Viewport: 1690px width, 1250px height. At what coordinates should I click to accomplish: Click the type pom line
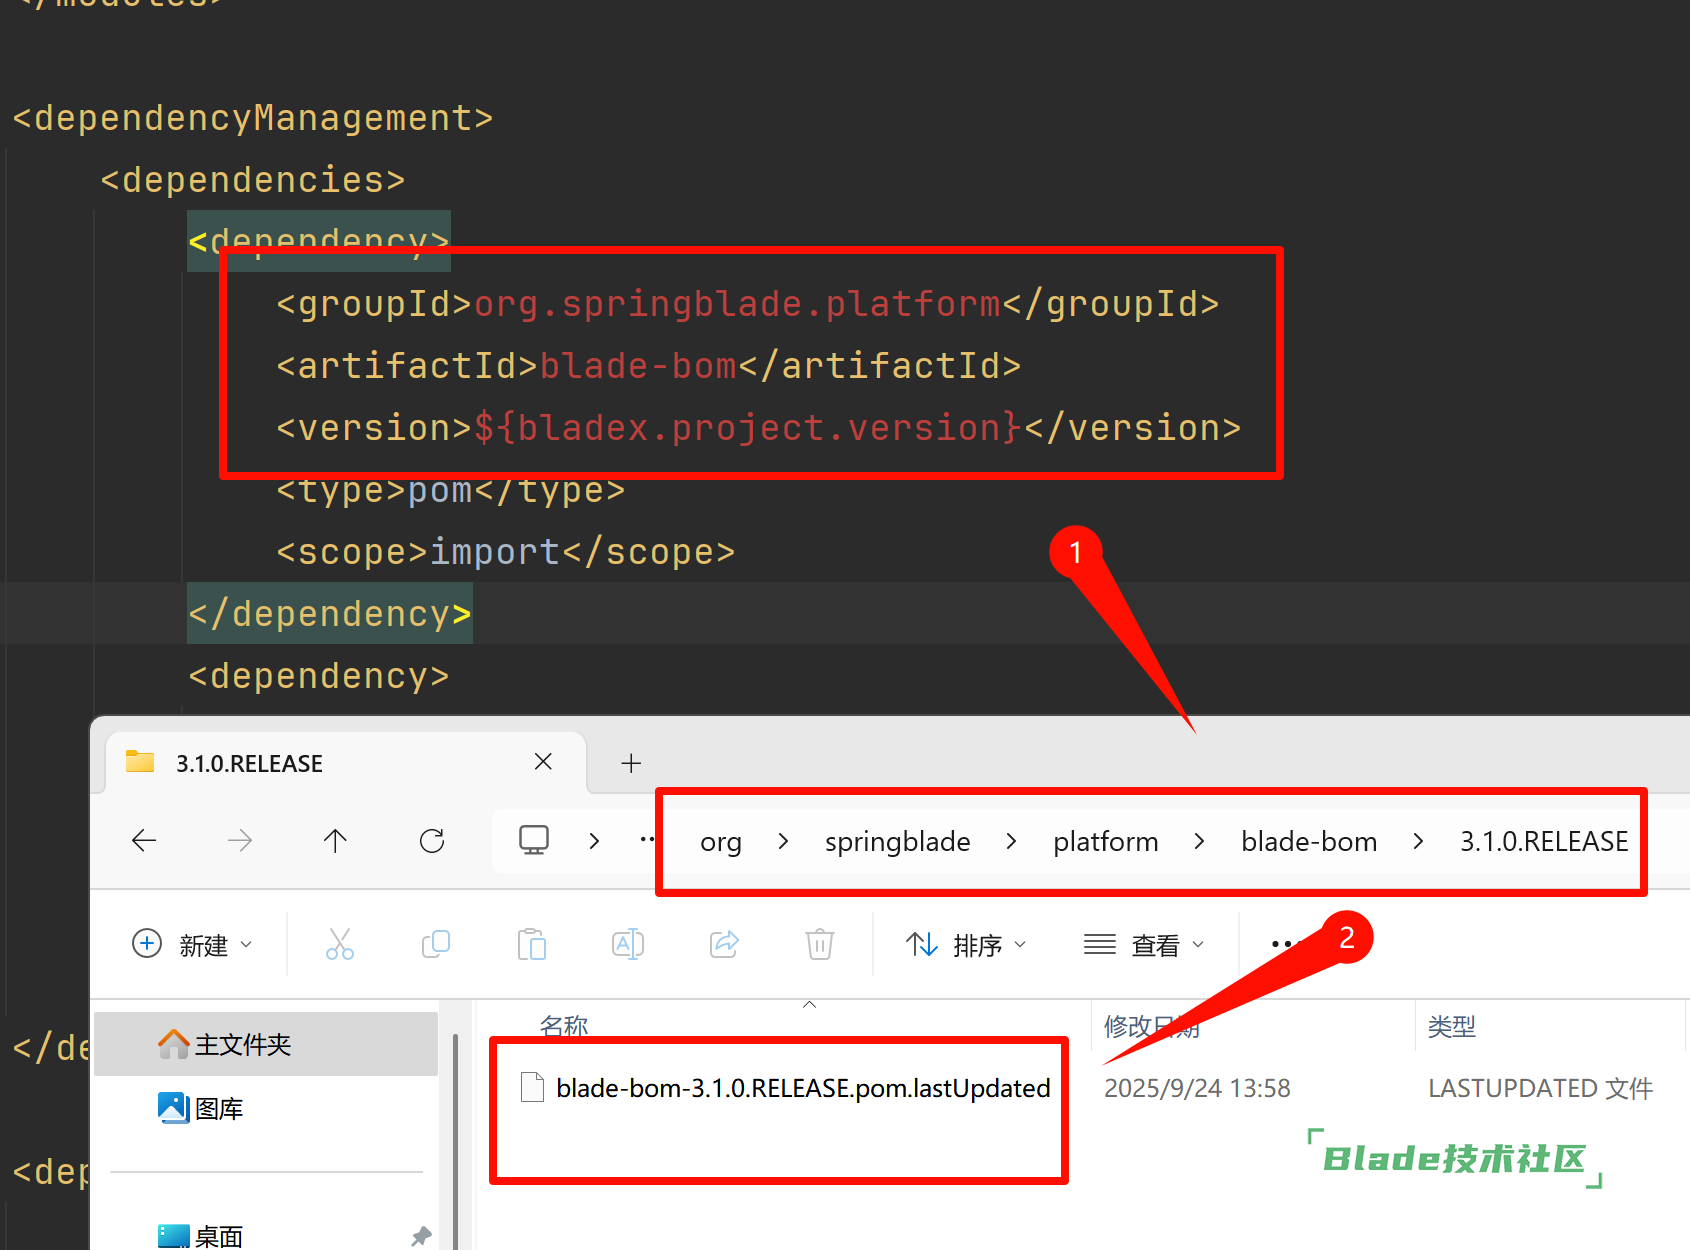pos(450,490)
